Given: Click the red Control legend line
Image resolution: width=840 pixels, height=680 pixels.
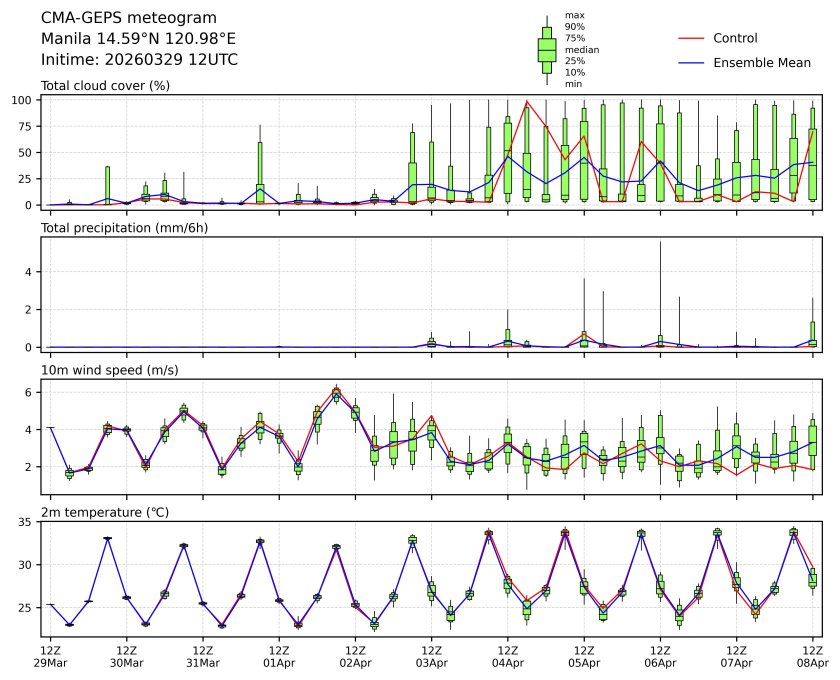Looking at the screenshot, I should coord(692,38).
